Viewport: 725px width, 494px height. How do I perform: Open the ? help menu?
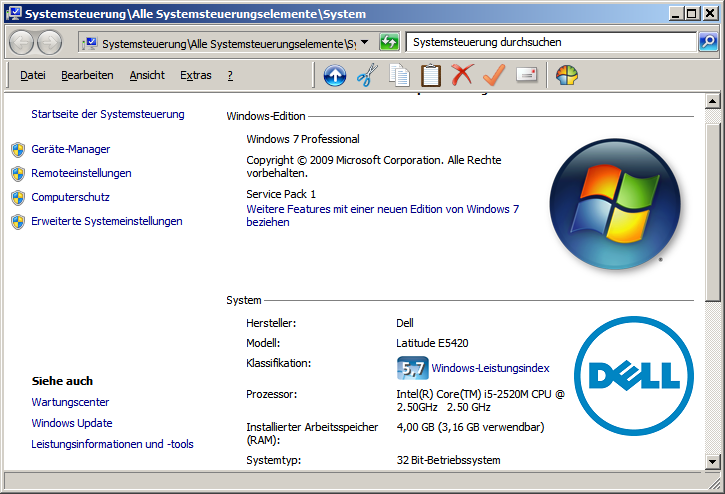click(230, 75)
